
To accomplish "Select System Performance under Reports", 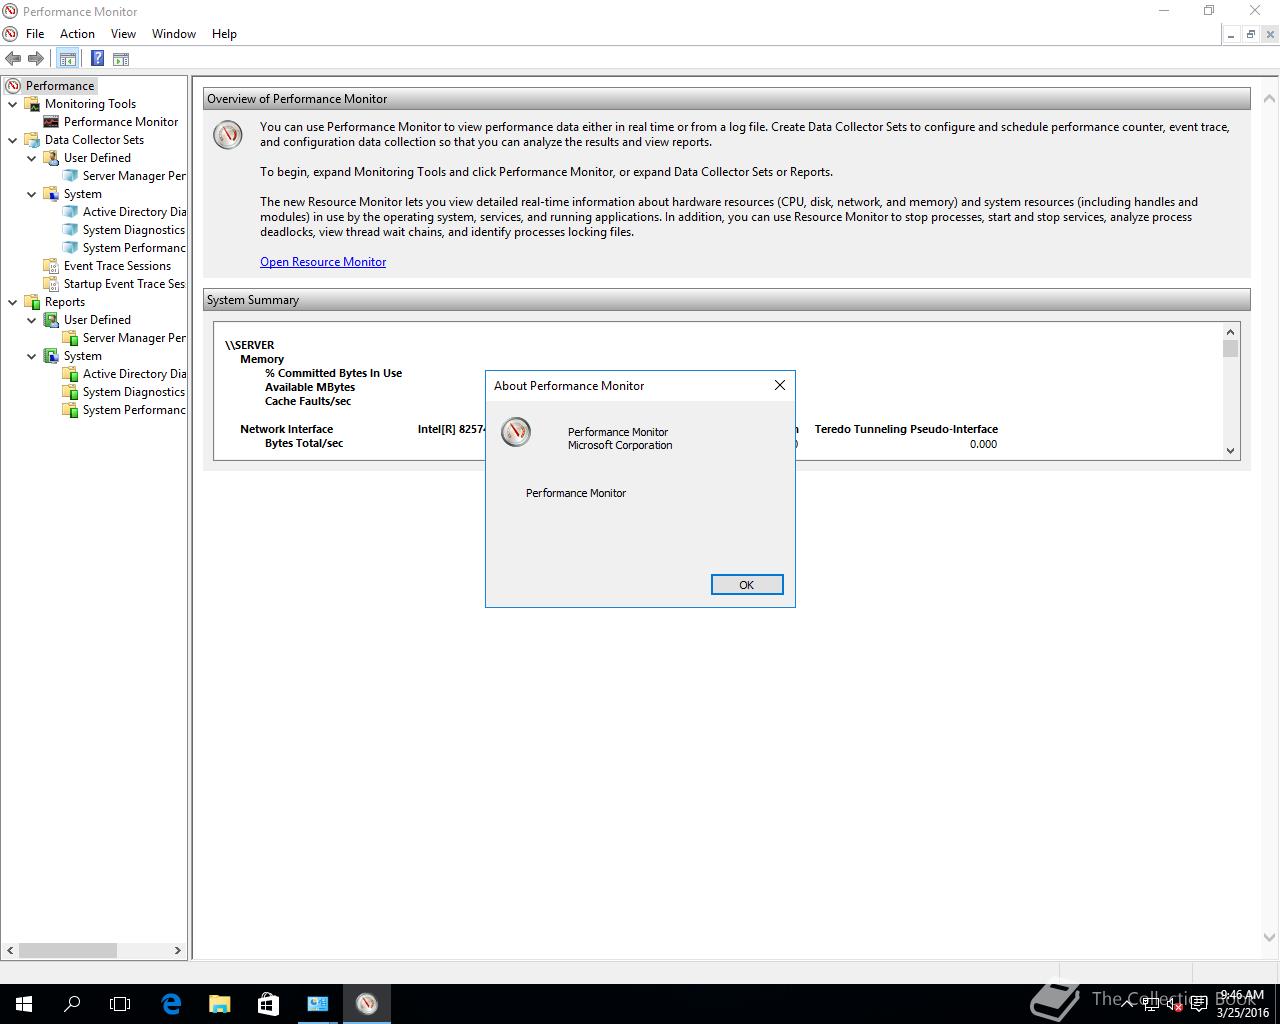I will [x=134, y=410].
